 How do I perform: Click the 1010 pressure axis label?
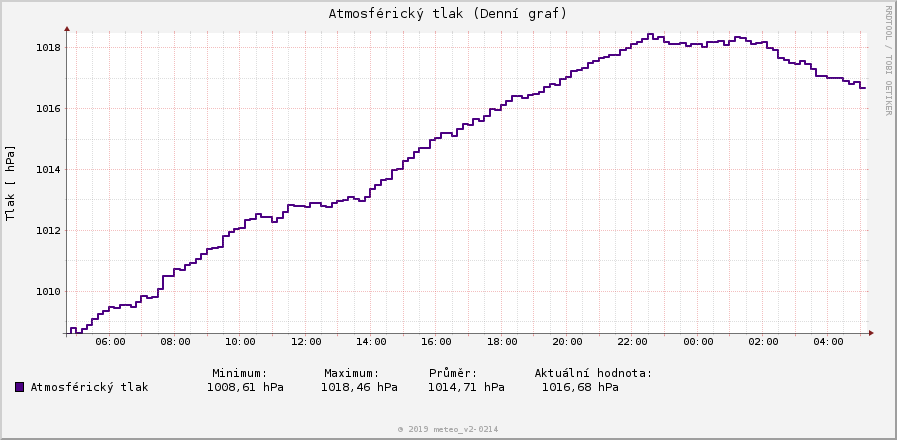[x=47, y=291]
